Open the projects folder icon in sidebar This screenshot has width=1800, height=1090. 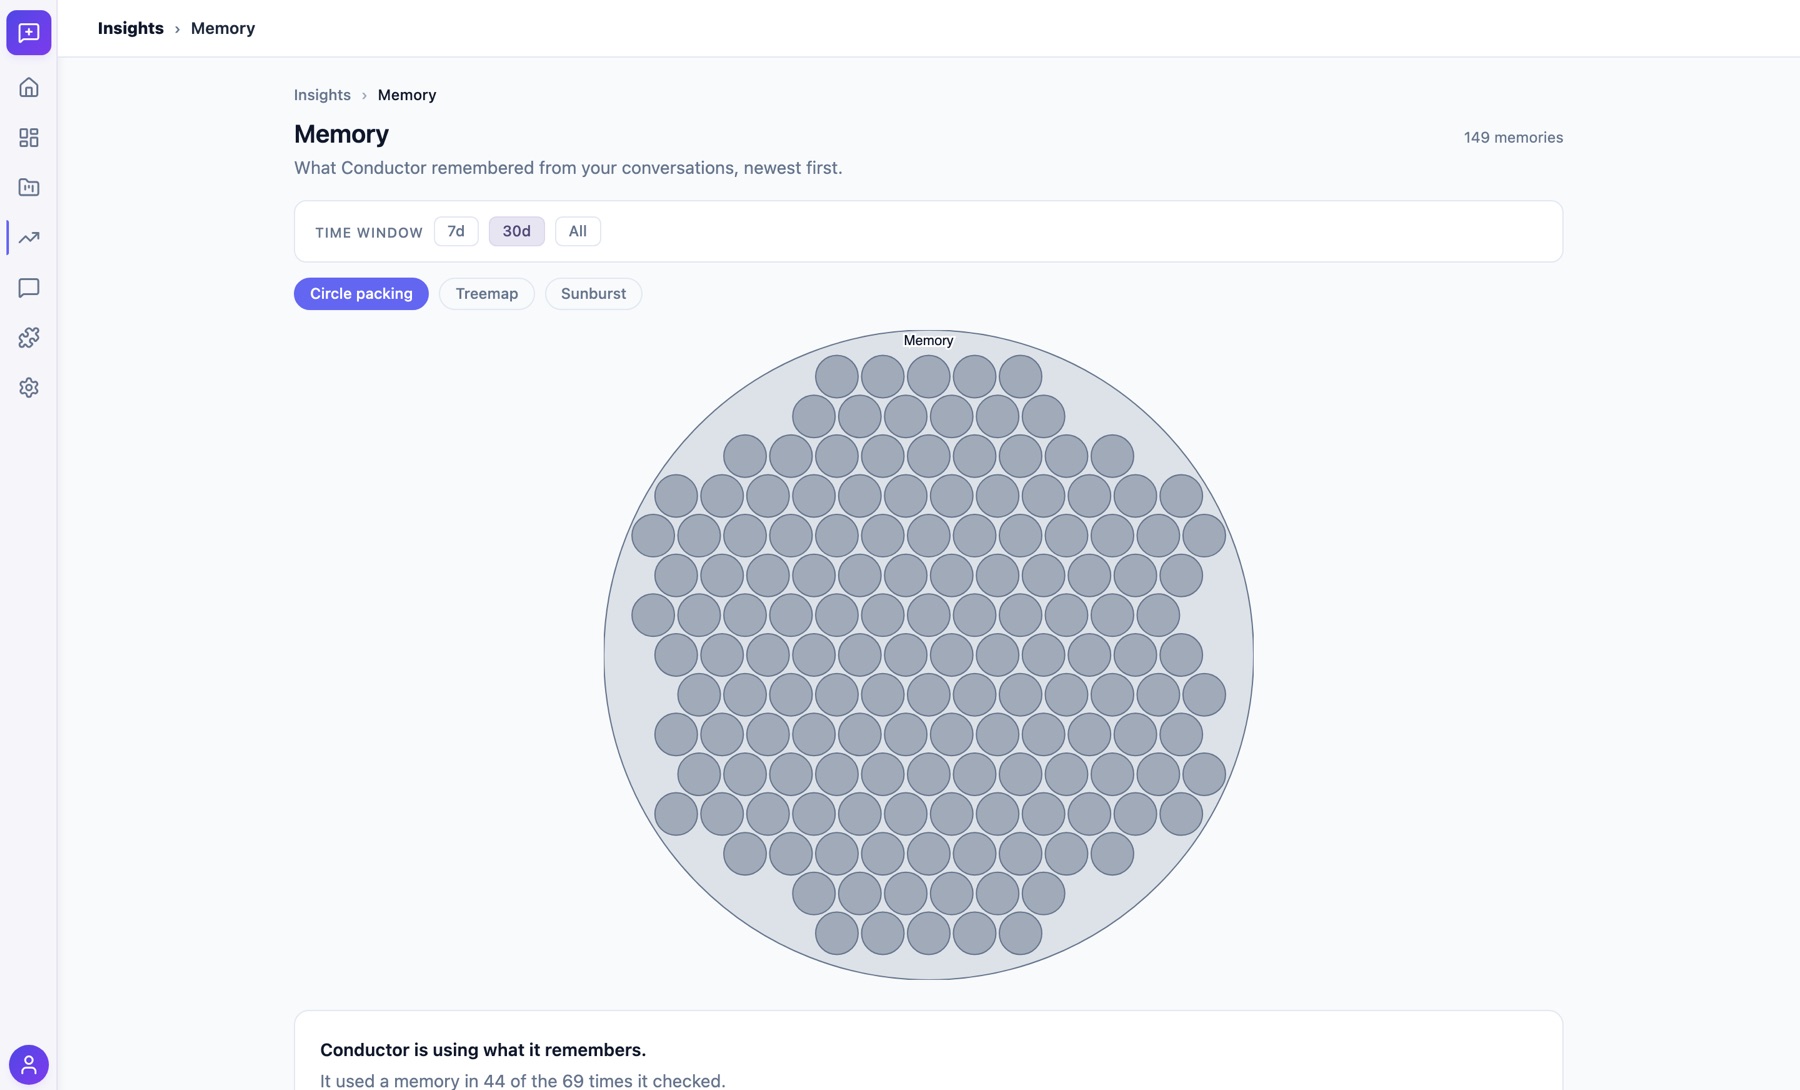click(x=29, y=188)
